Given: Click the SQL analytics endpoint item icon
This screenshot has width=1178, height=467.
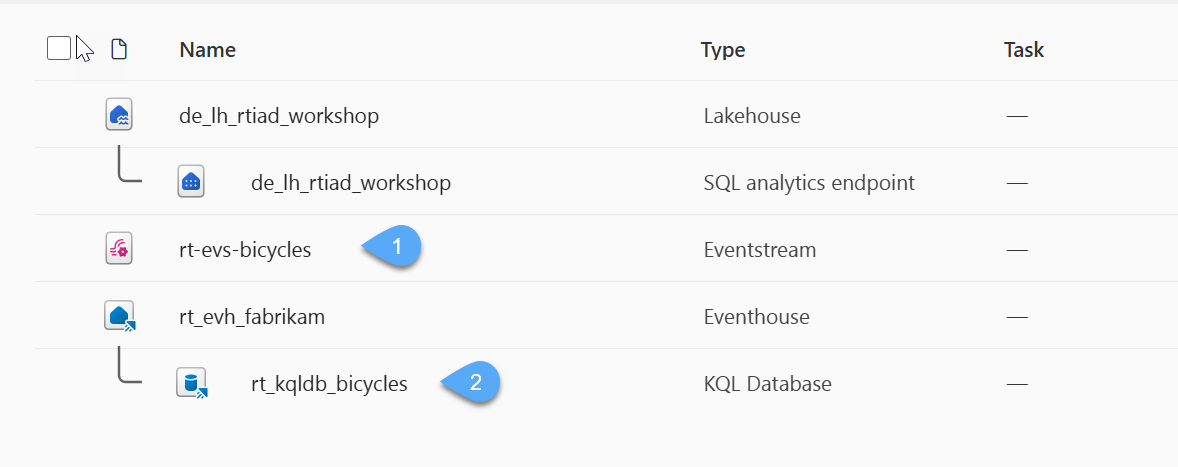Looking at the screenshot, I should click(191, 182).
